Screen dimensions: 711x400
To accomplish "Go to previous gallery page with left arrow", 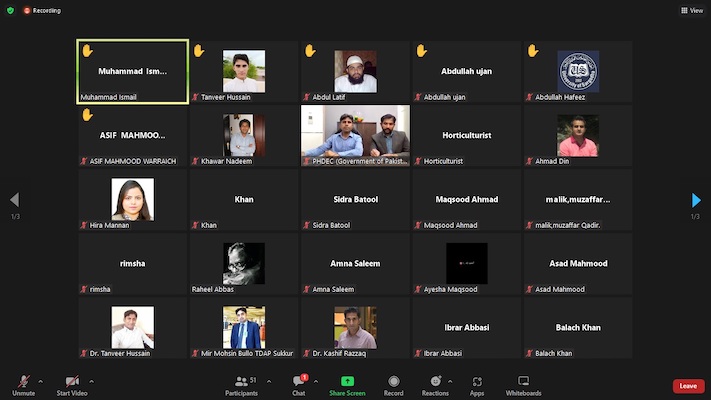I will click(14, 200).
